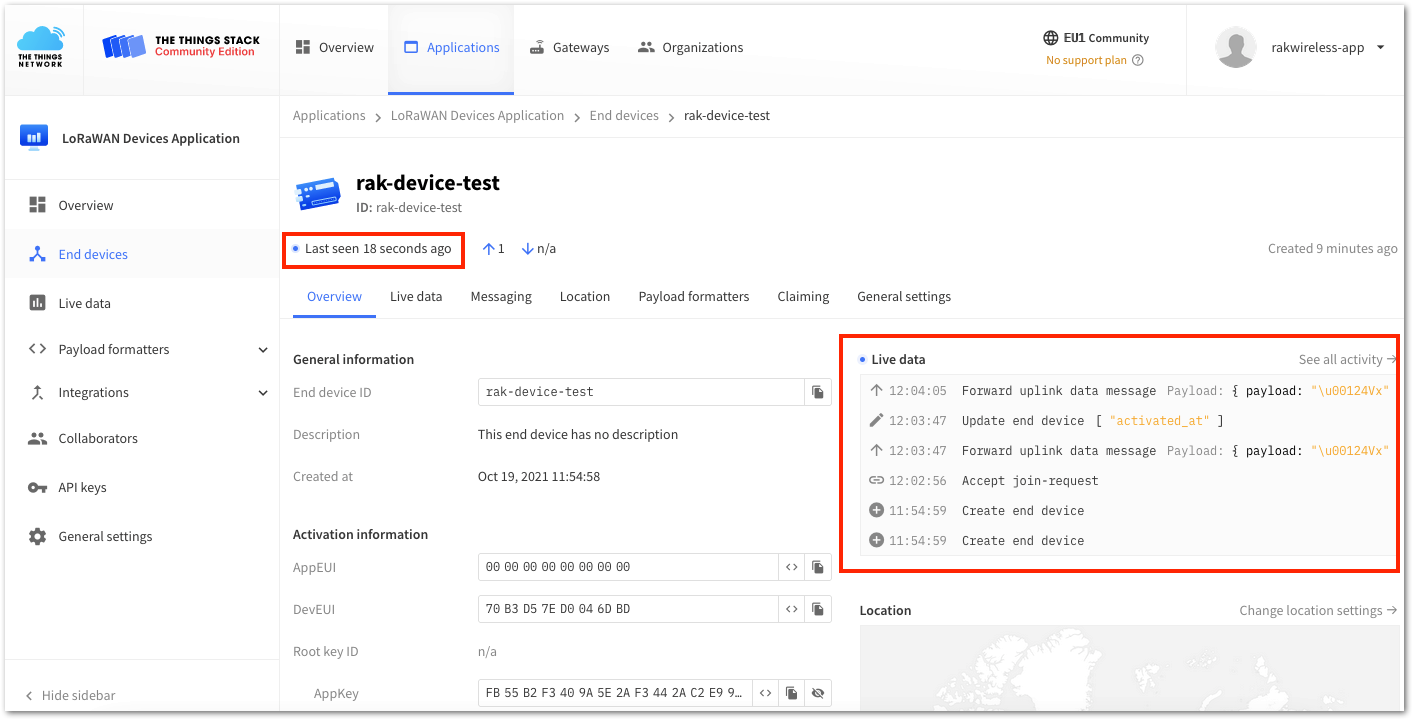
Task: Copy the AppKey value
Action: 791,693
